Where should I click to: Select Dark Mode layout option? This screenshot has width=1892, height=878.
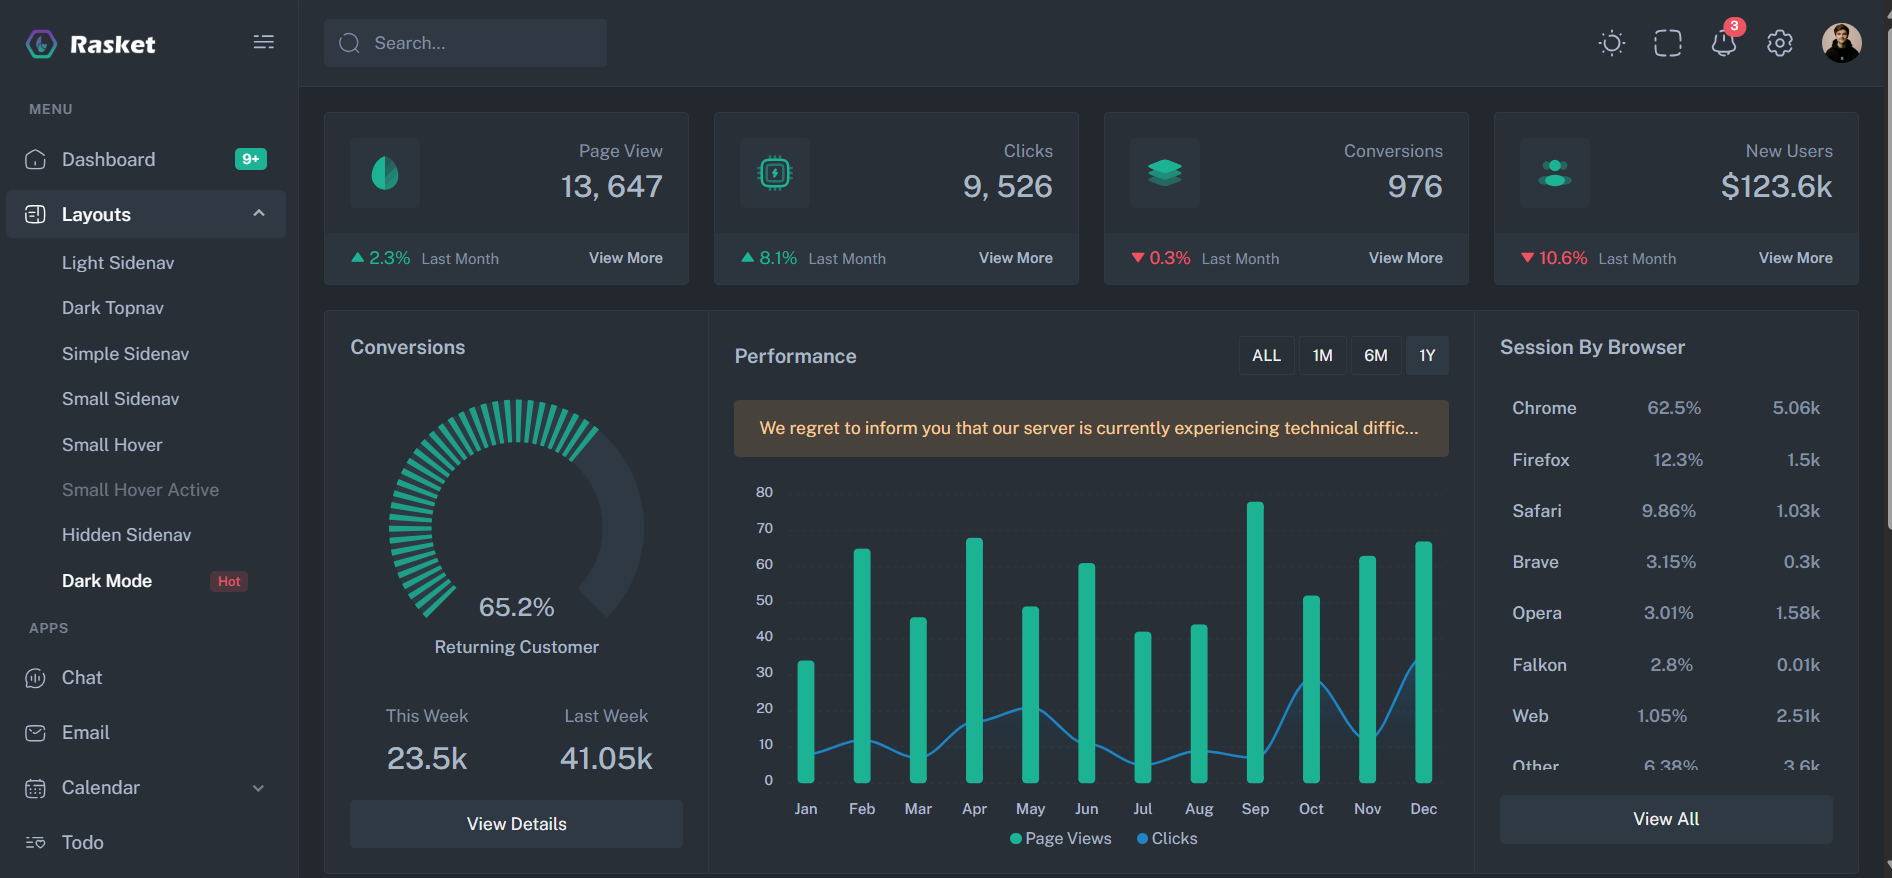click(107, 581)
